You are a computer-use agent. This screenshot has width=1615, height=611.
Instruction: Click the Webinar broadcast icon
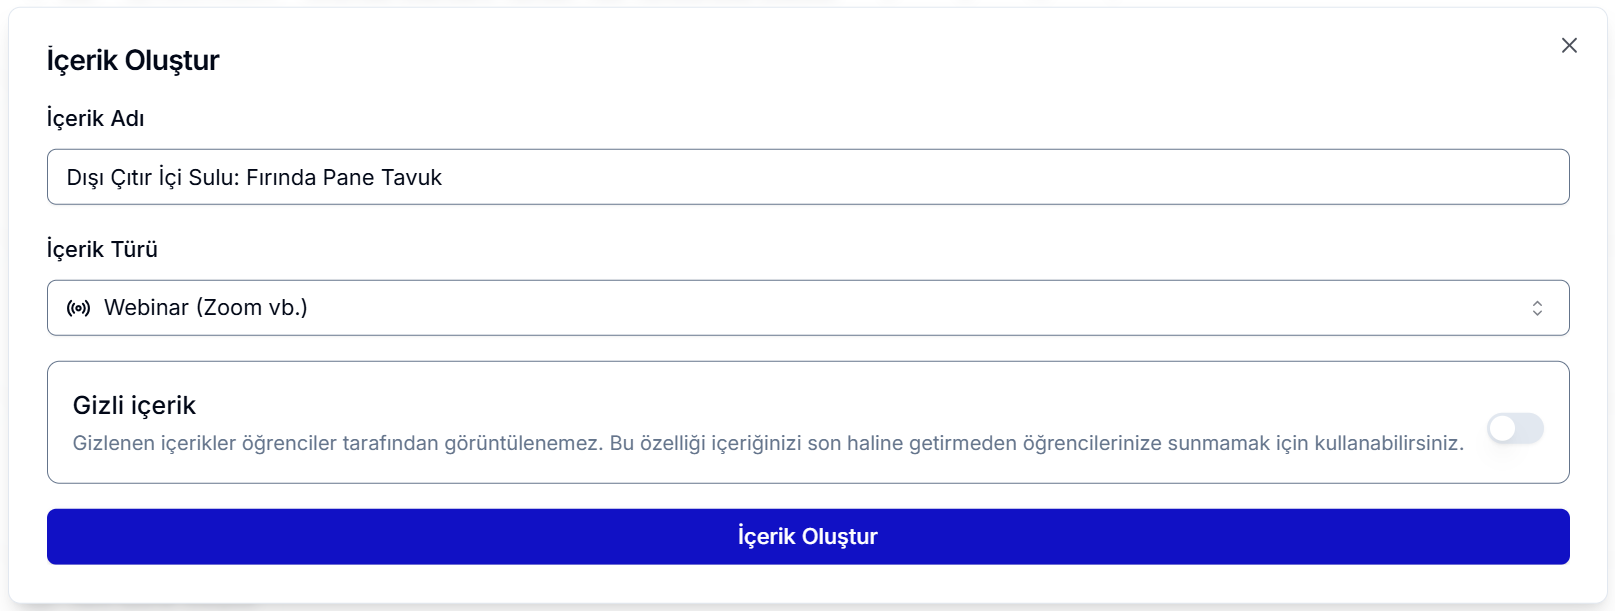(78, 308)
